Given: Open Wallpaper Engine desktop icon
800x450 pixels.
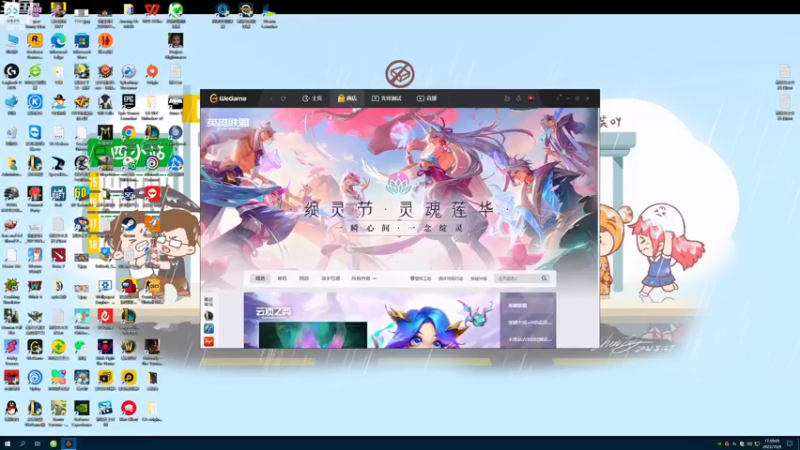Looking at the screenshot, I should tap(105, 286).
